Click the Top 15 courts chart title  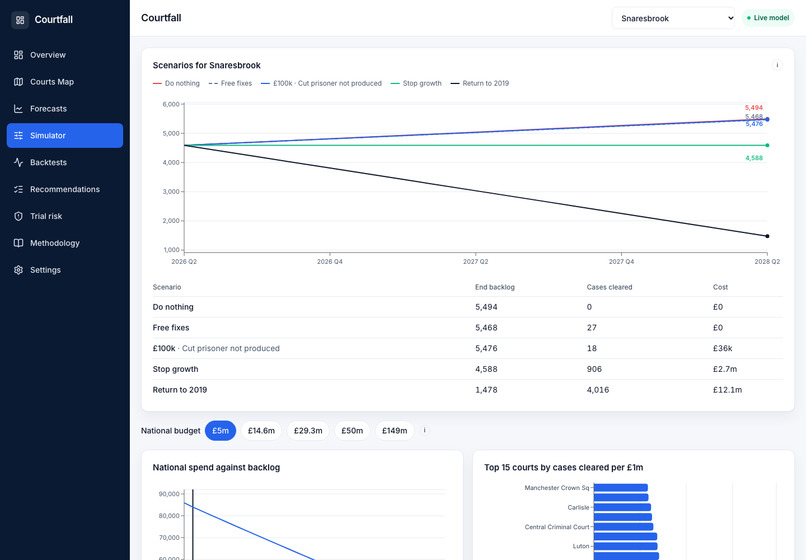tap(563, 467)
